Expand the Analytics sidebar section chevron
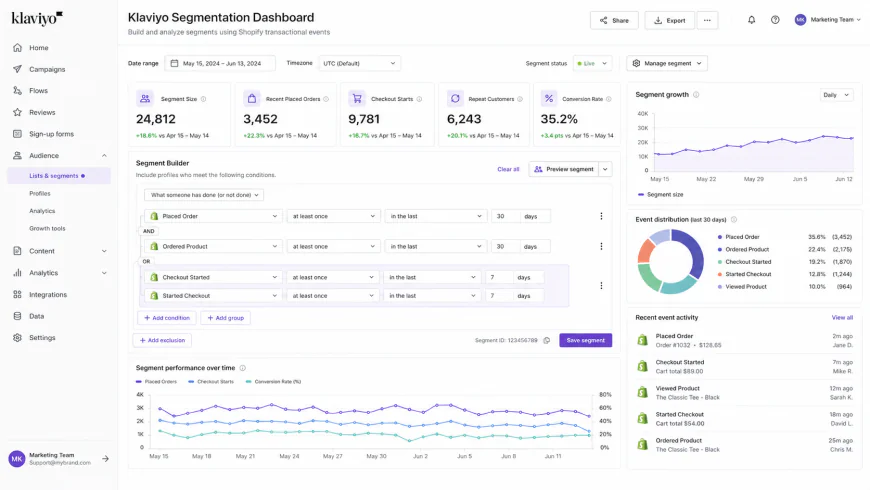 (104, 273)
